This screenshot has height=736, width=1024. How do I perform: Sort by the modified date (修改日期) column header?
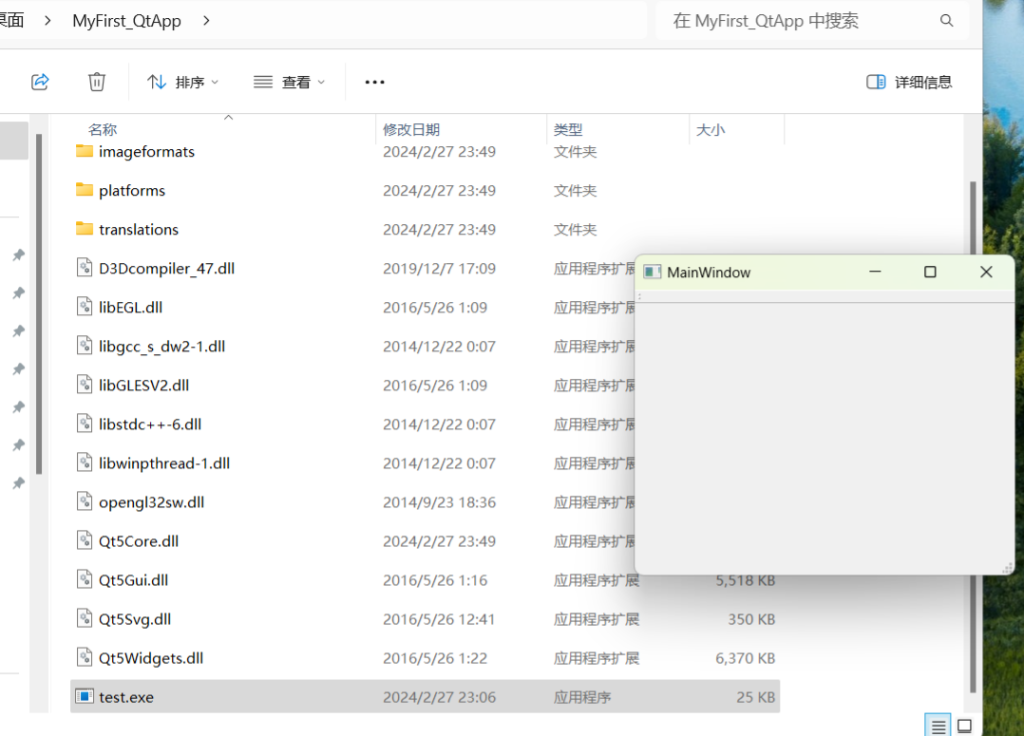coord(411,130)
